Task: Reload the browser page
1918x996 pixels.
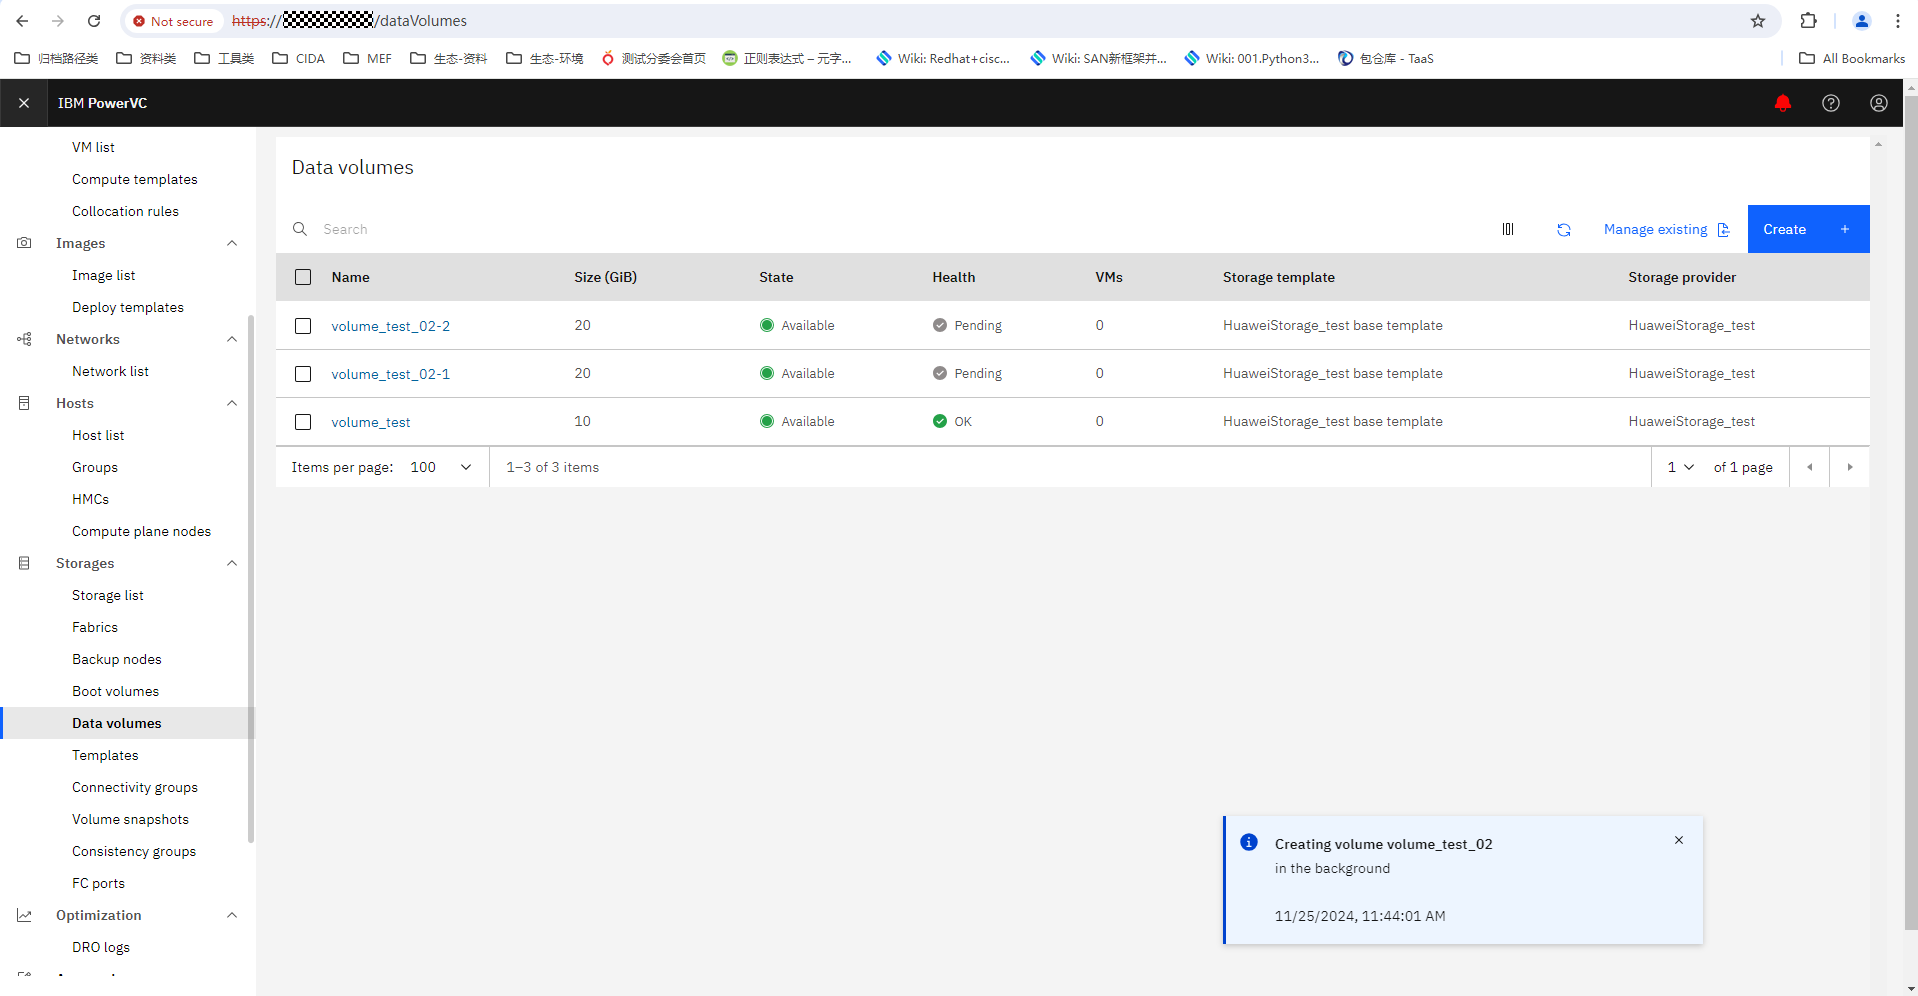Action: (94, 21)
